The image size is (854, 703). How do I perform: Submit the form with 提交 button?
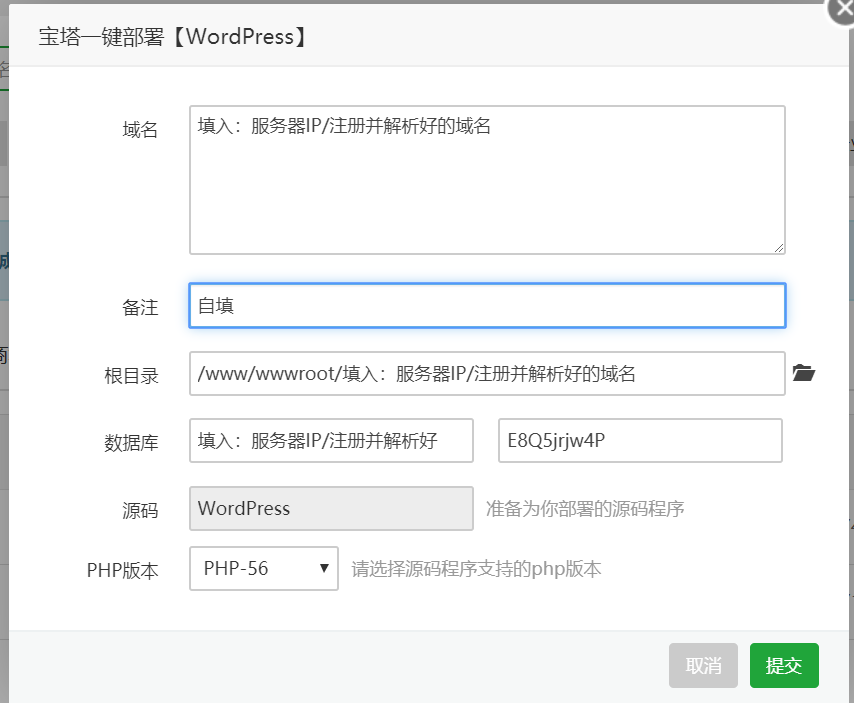click(784, 666)
